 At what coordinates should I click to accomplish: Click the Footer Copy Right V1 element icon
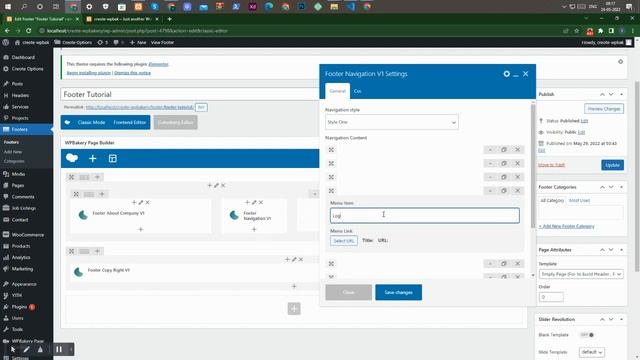click(78, 272)
